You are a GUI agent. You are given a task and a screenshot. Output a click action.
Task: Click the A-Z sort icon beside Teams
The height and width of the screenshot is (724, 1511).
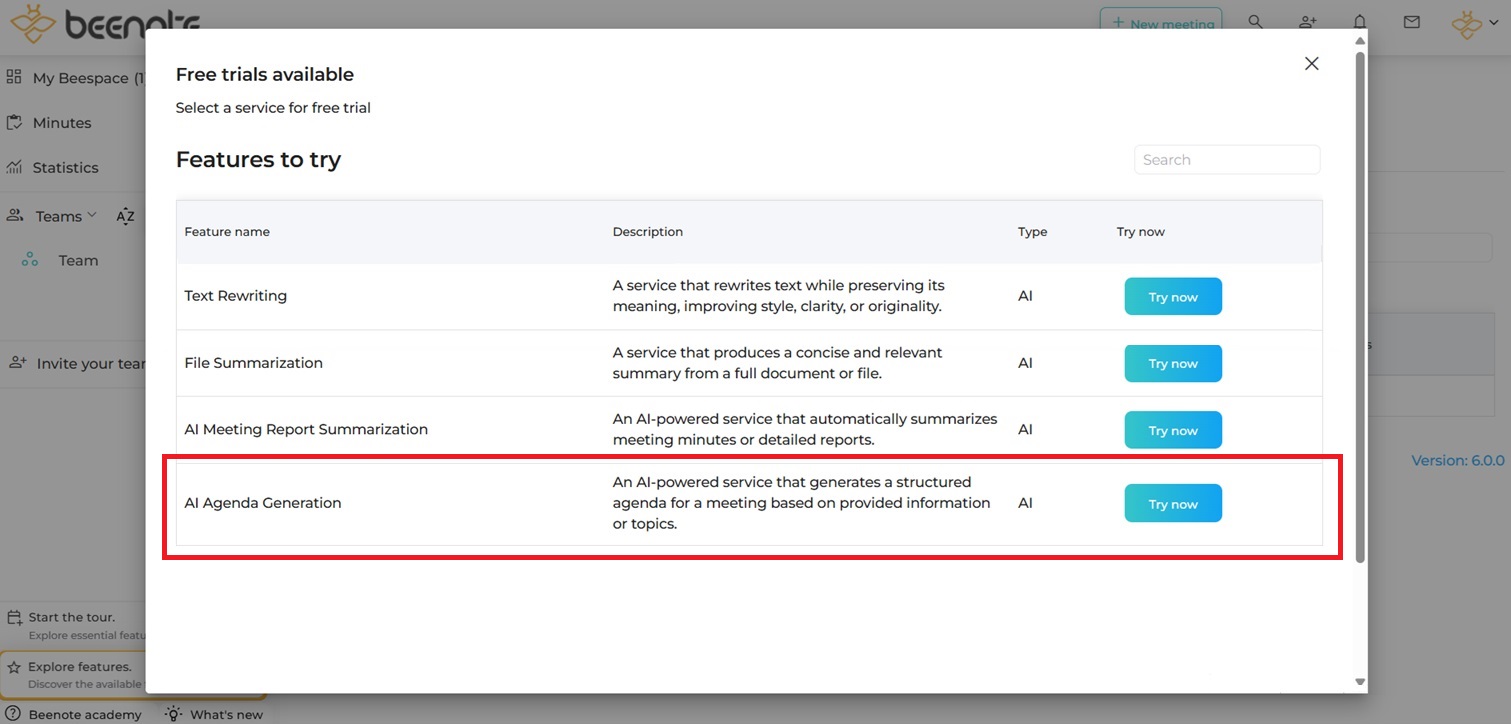coord(125,216)
